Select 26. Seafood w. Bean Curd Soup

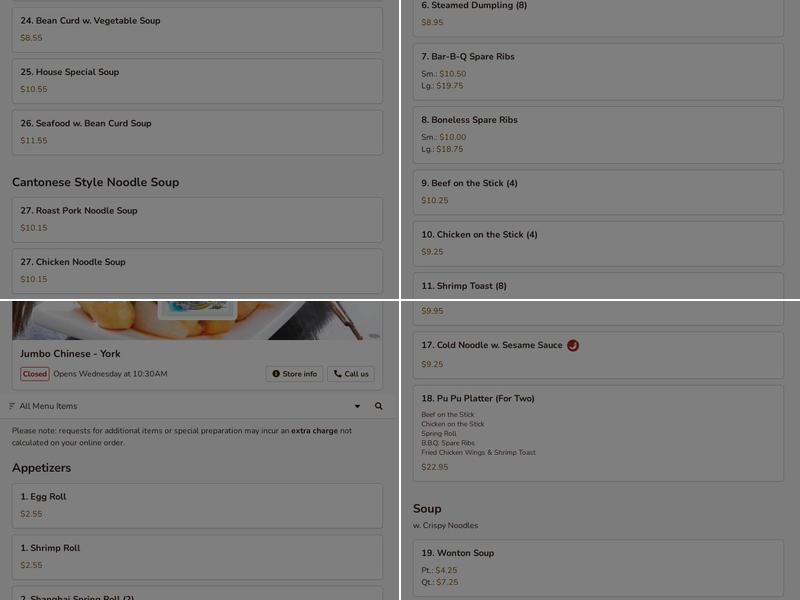[197, 133]
